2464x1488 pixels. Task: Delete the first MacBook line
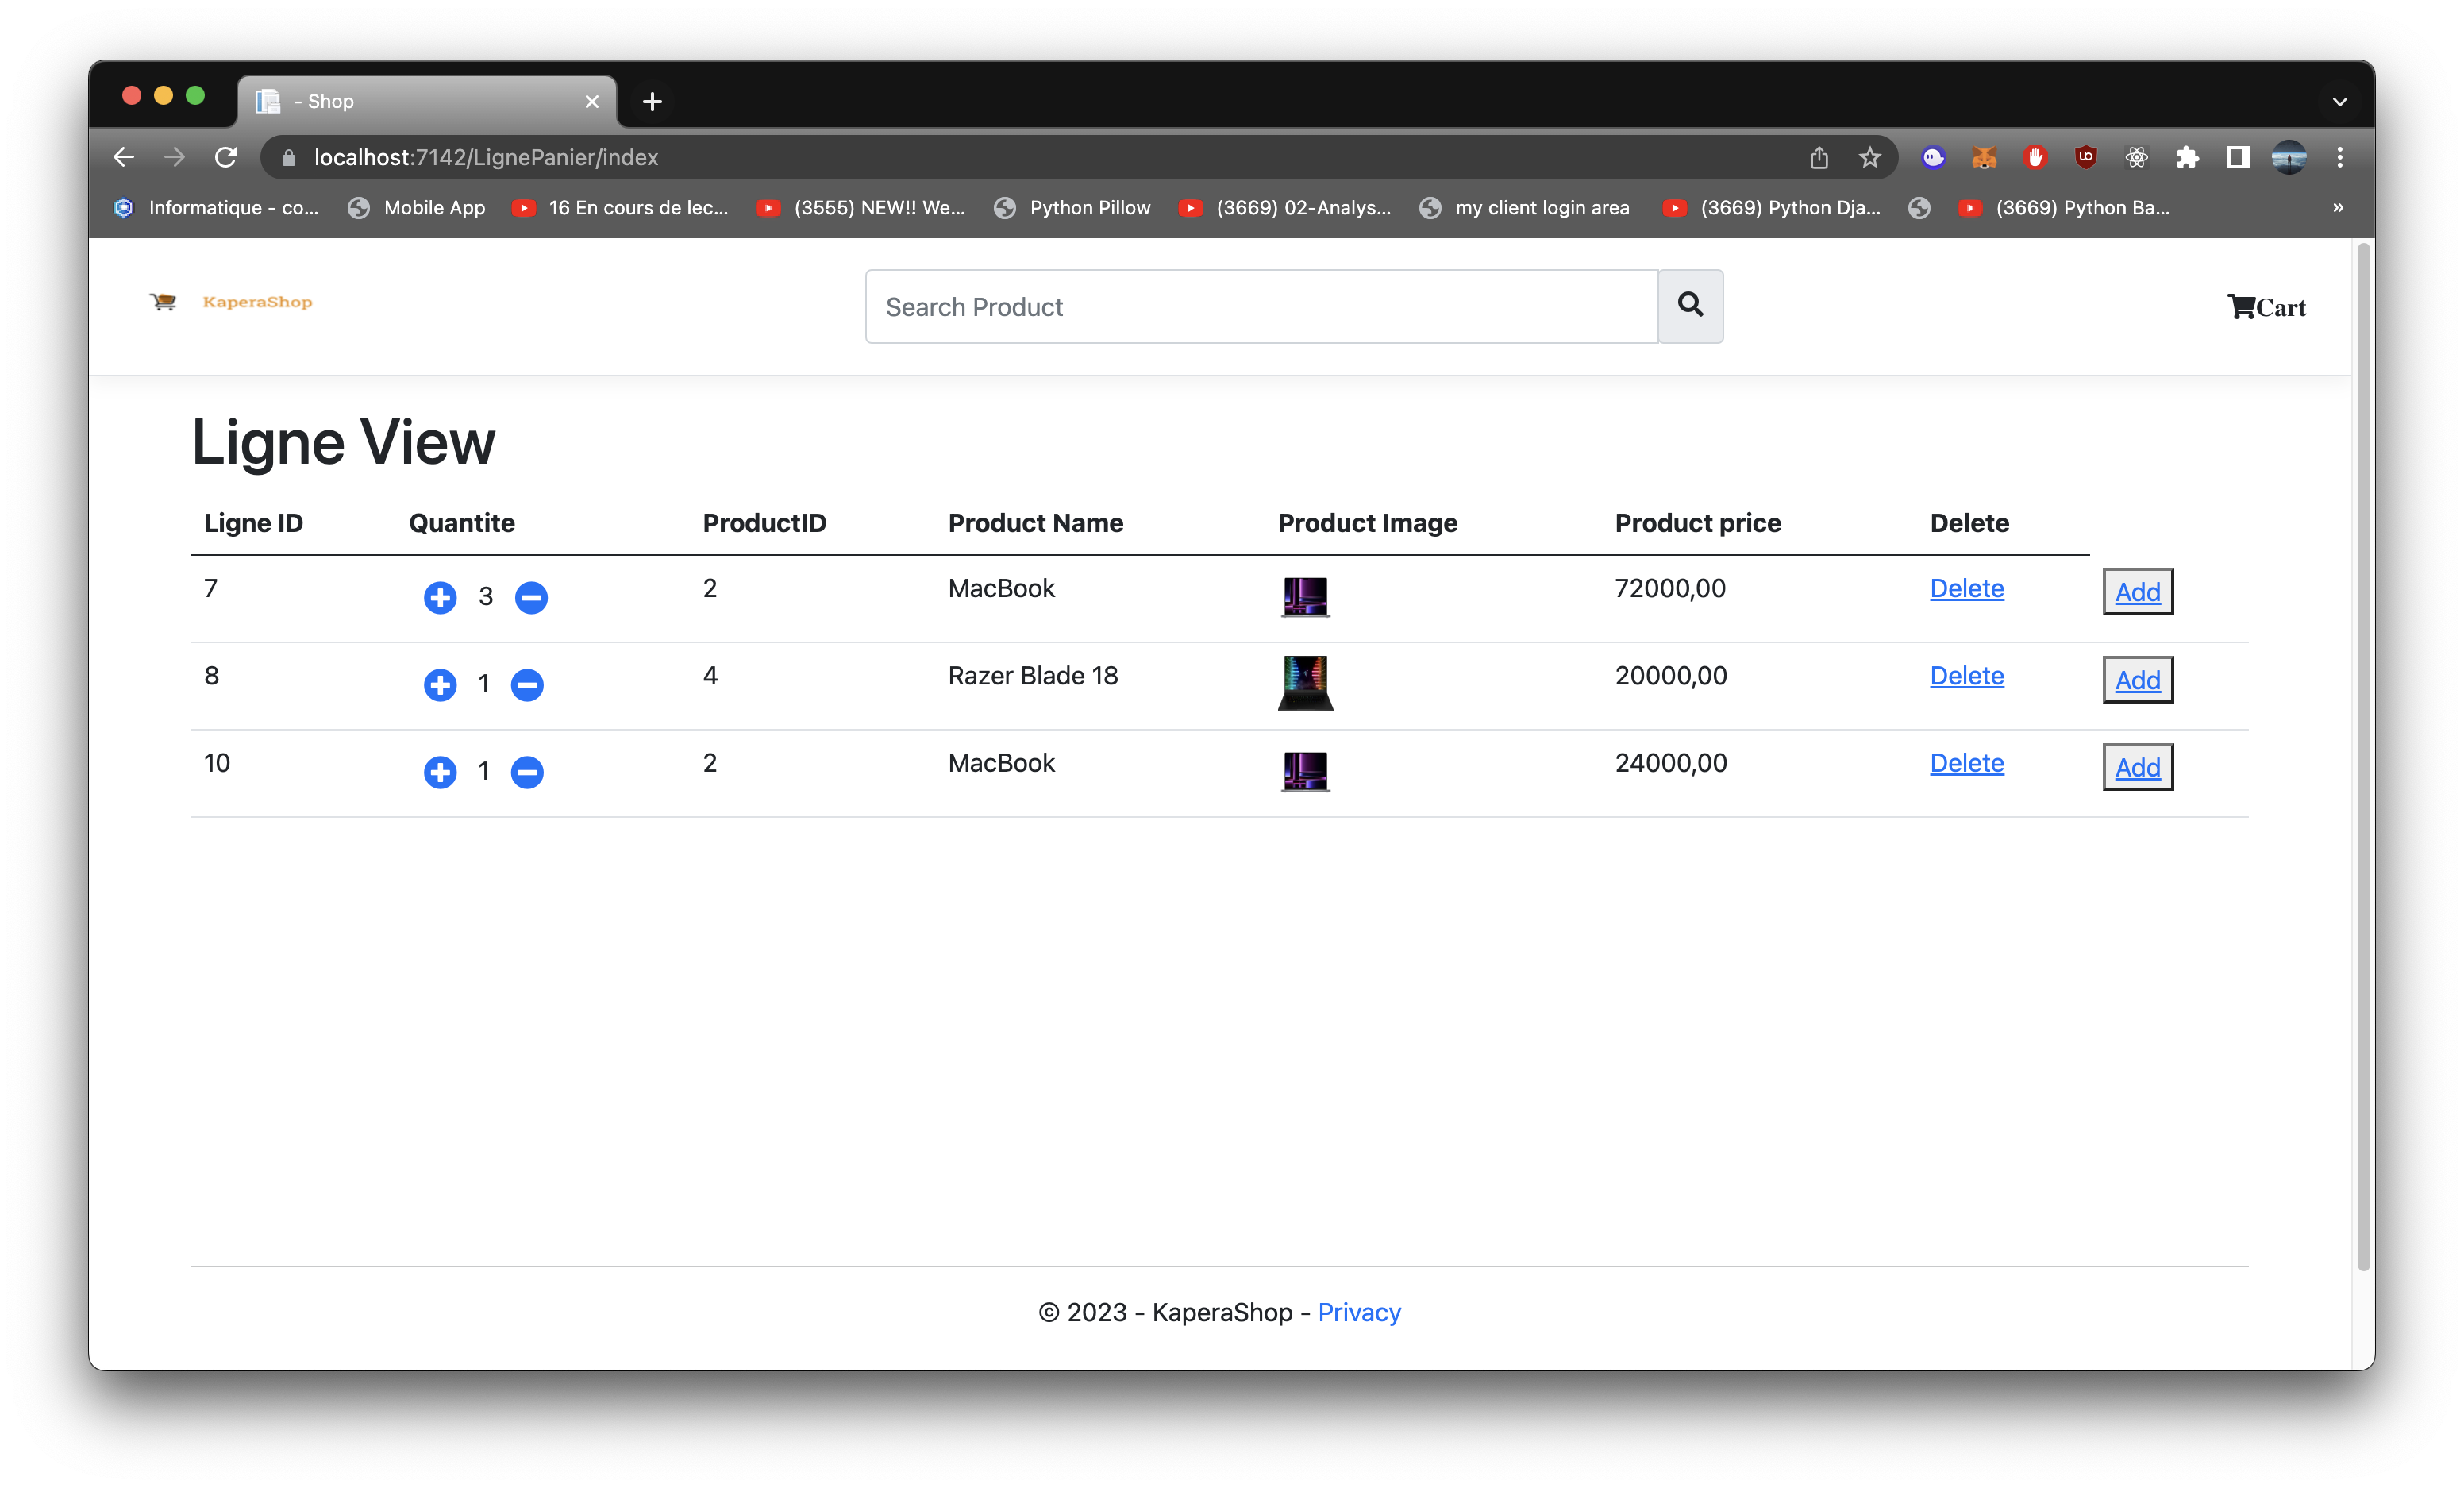pos(1966,588)
